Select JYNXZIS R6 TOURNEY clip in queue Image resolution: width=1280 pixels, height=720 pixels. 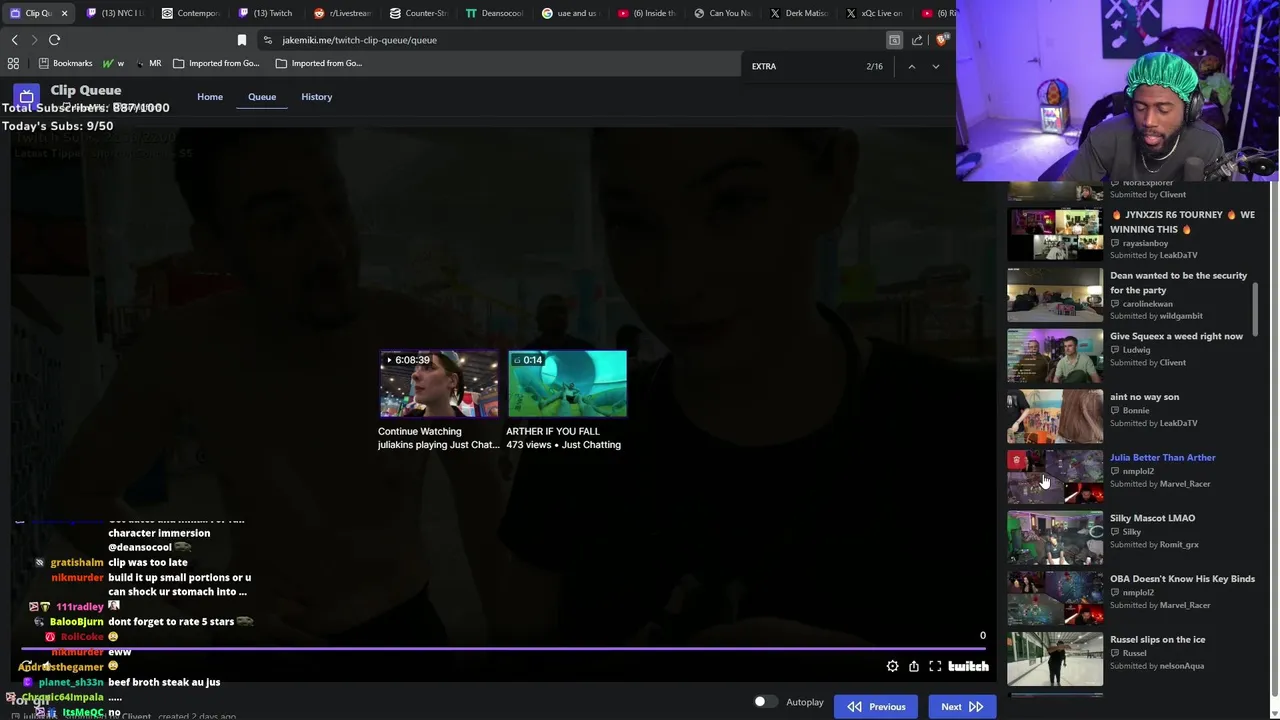click(x=1130, y=234)
